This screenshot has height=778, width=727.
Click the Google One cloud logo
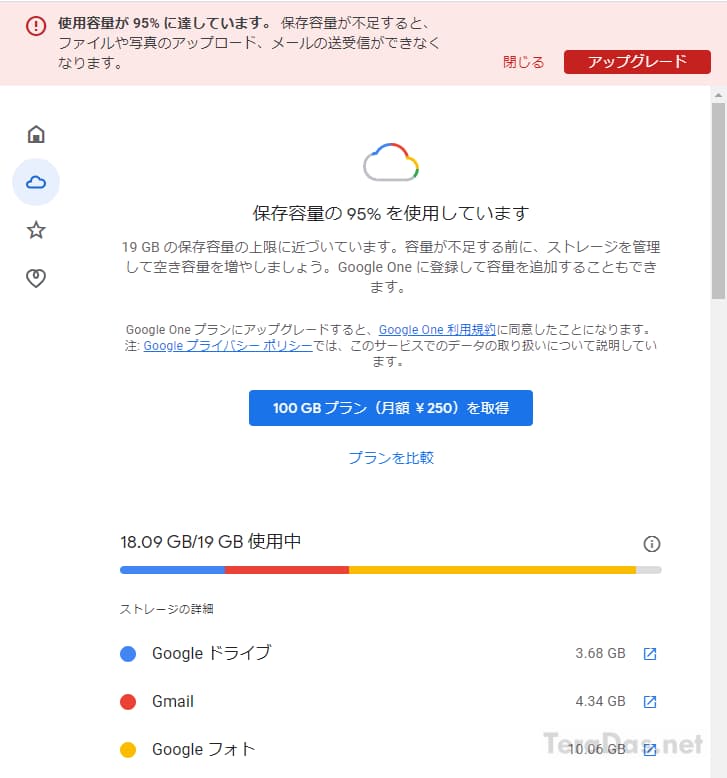pyautogui.click(x=391, y=162)
